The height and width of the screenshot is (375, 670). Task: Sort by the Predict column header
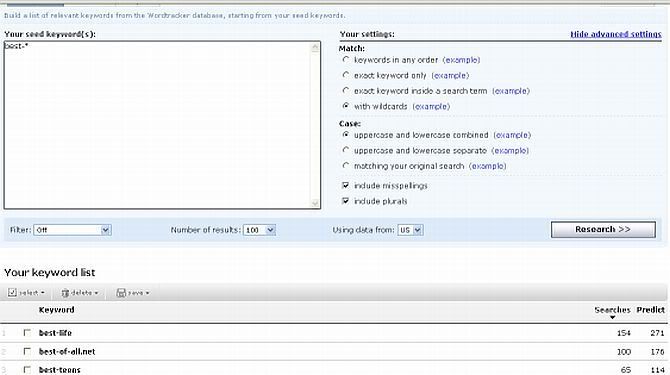coord(650,310)
